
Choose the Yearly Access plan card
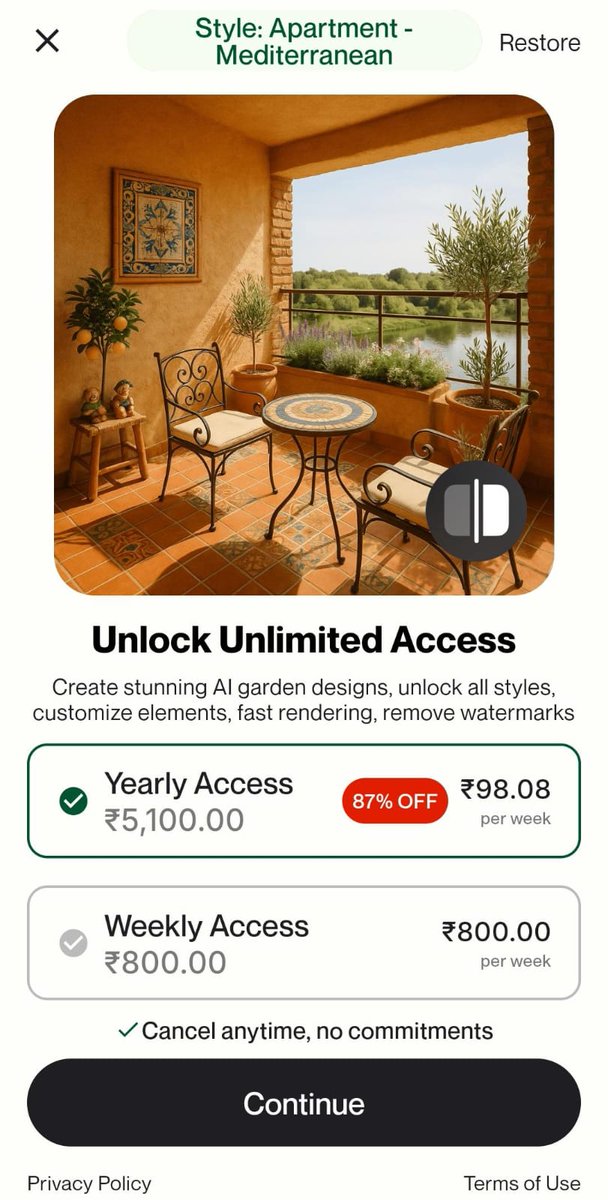click(x=304, y=801)
